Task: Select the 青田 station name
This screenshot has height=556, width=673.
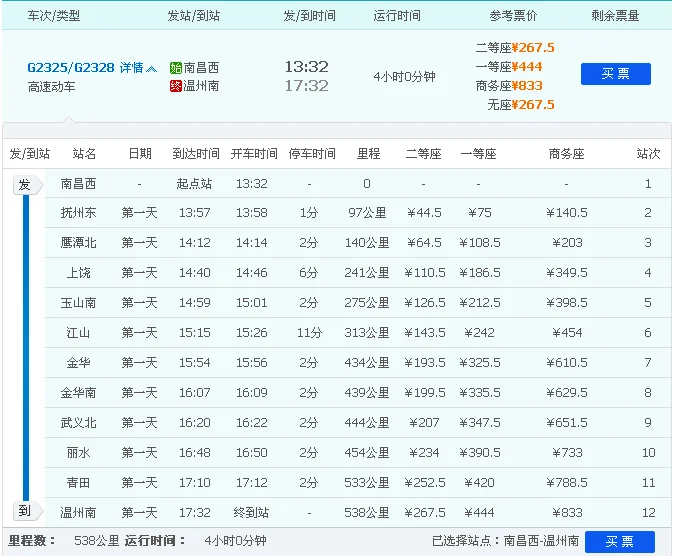Action: (x=78, y=483)
